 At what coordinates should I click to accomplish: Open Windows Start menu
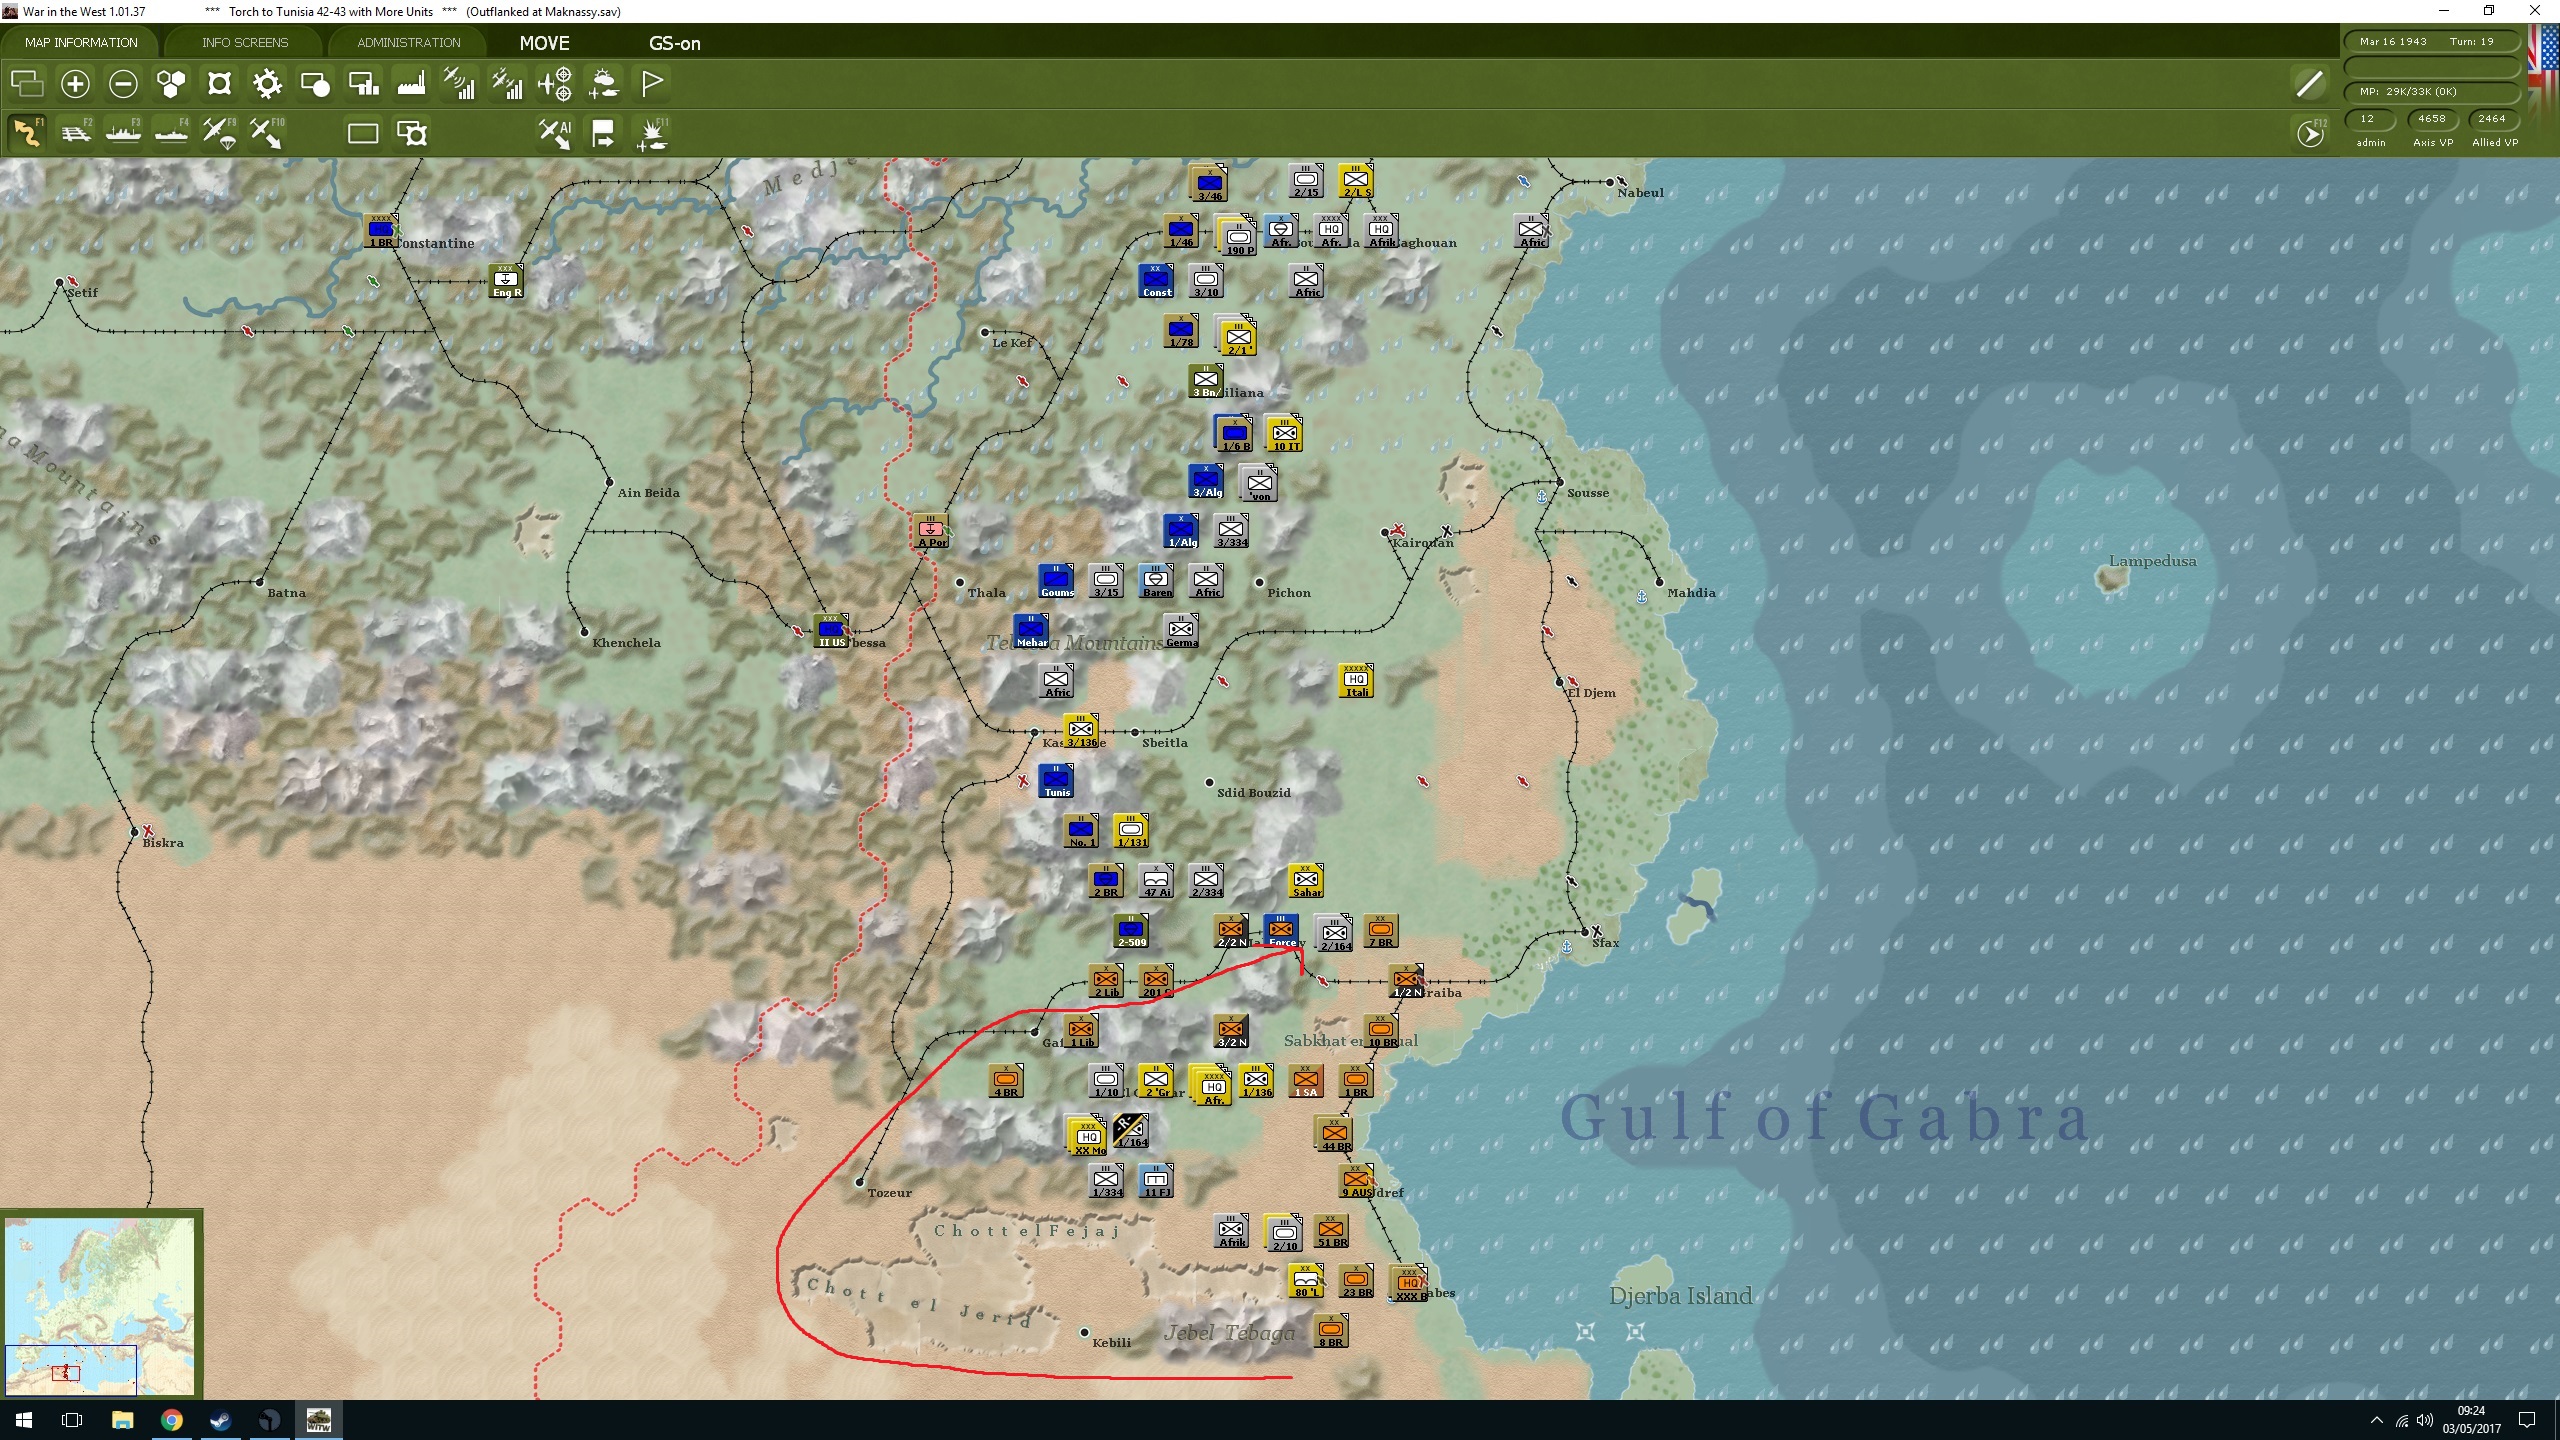tap(24, 1420)
